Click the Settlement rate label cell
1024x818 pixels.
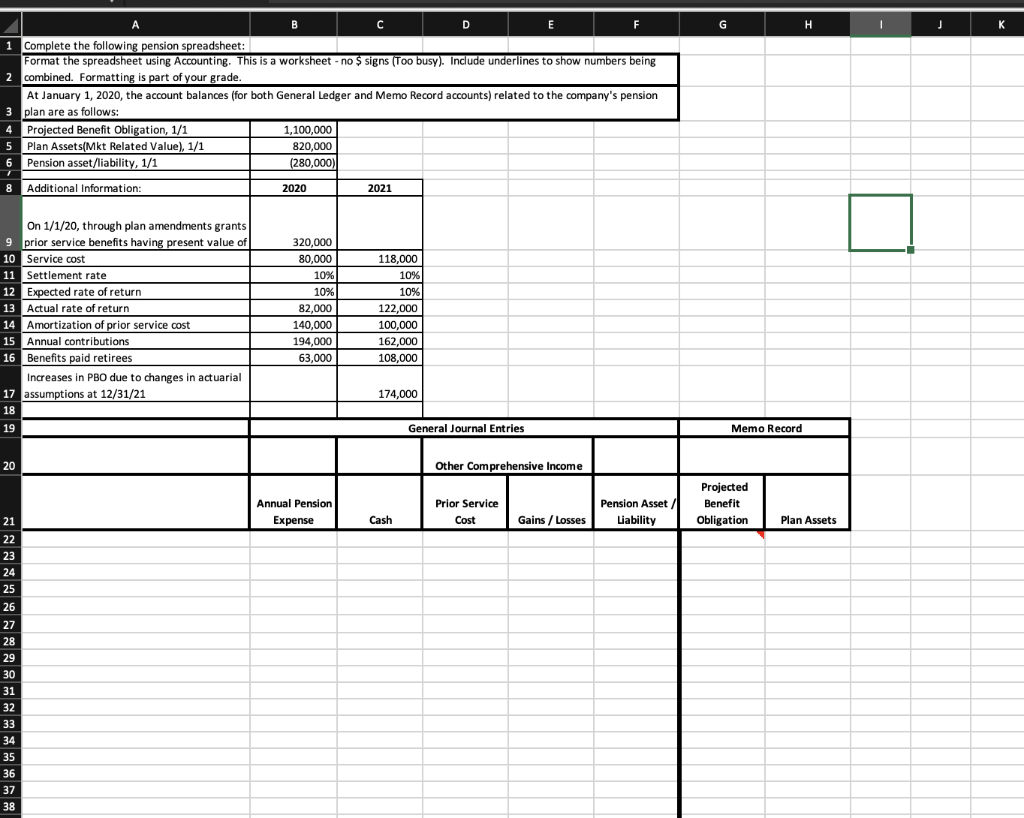pyautogui.click(x=135, y=275)
